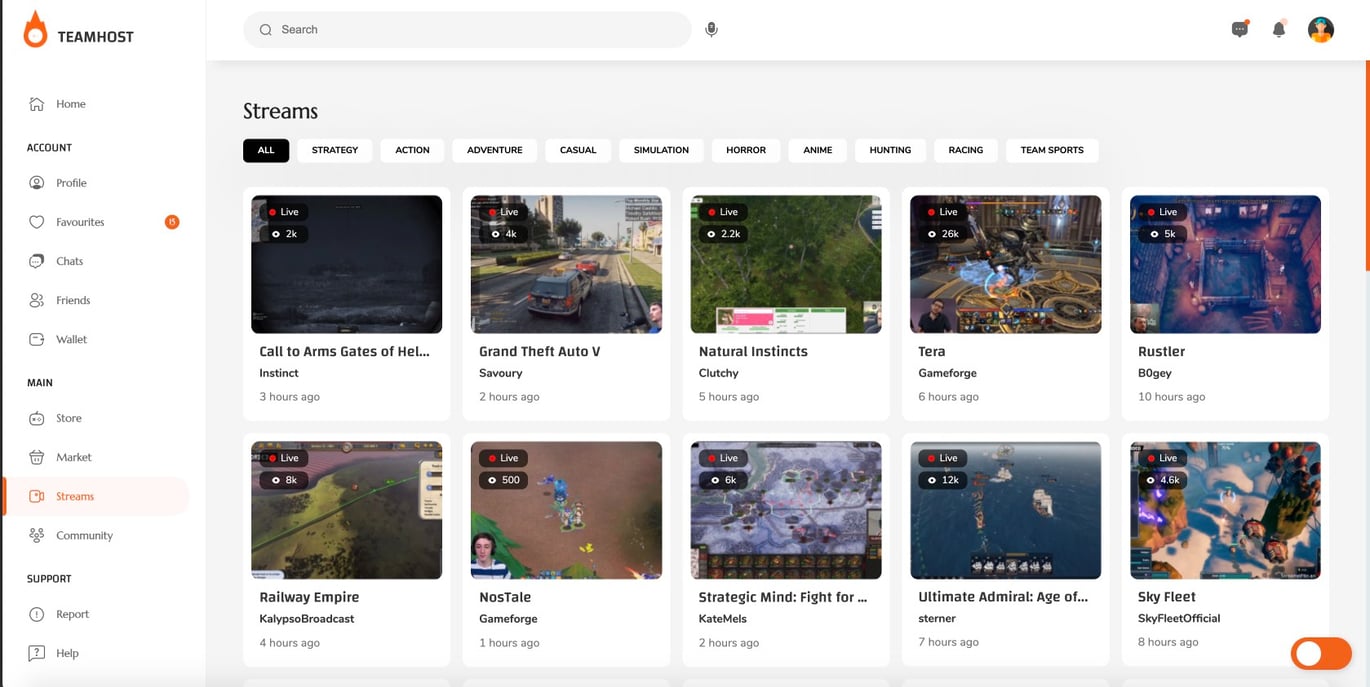The width and height of the screenshot is (1370, 687).
Task: Open the Community icon in sidebar
Action: (x=37, y=535)
